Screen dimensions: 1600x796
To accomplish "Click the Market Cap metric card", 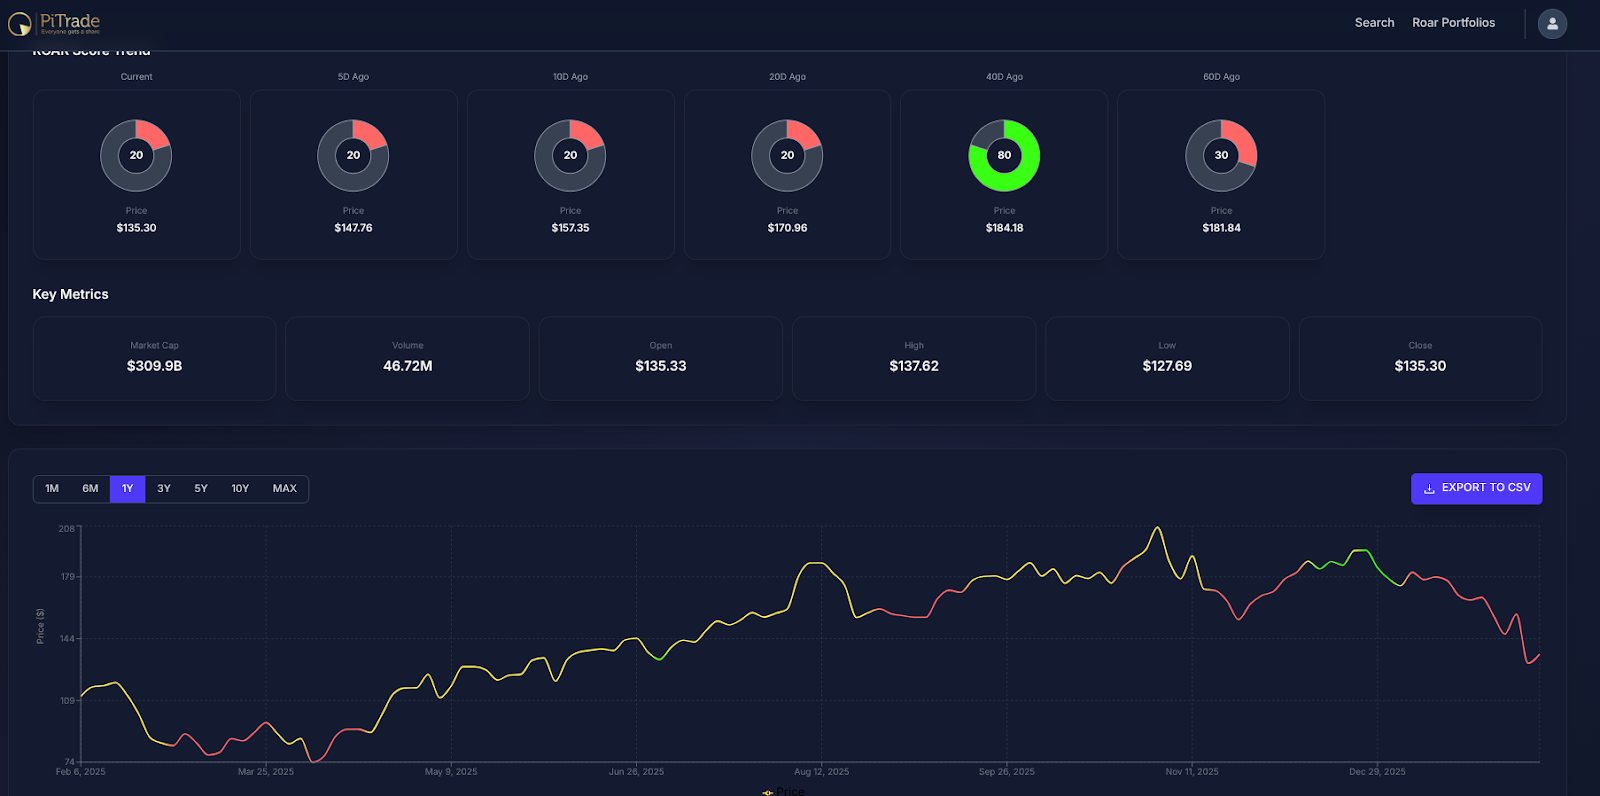I will 154,358.
